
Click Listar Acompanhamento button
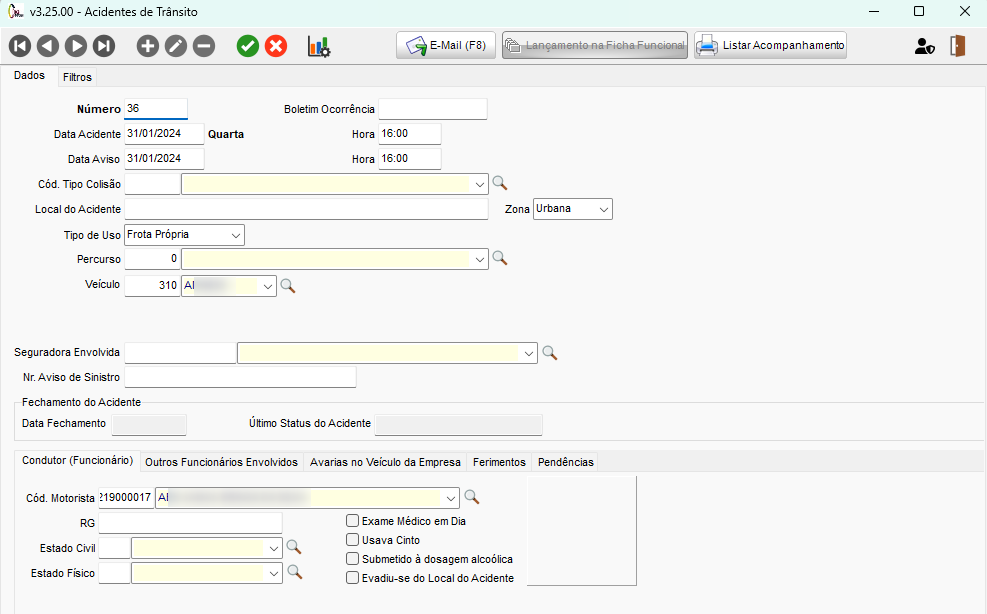point(770,45)
